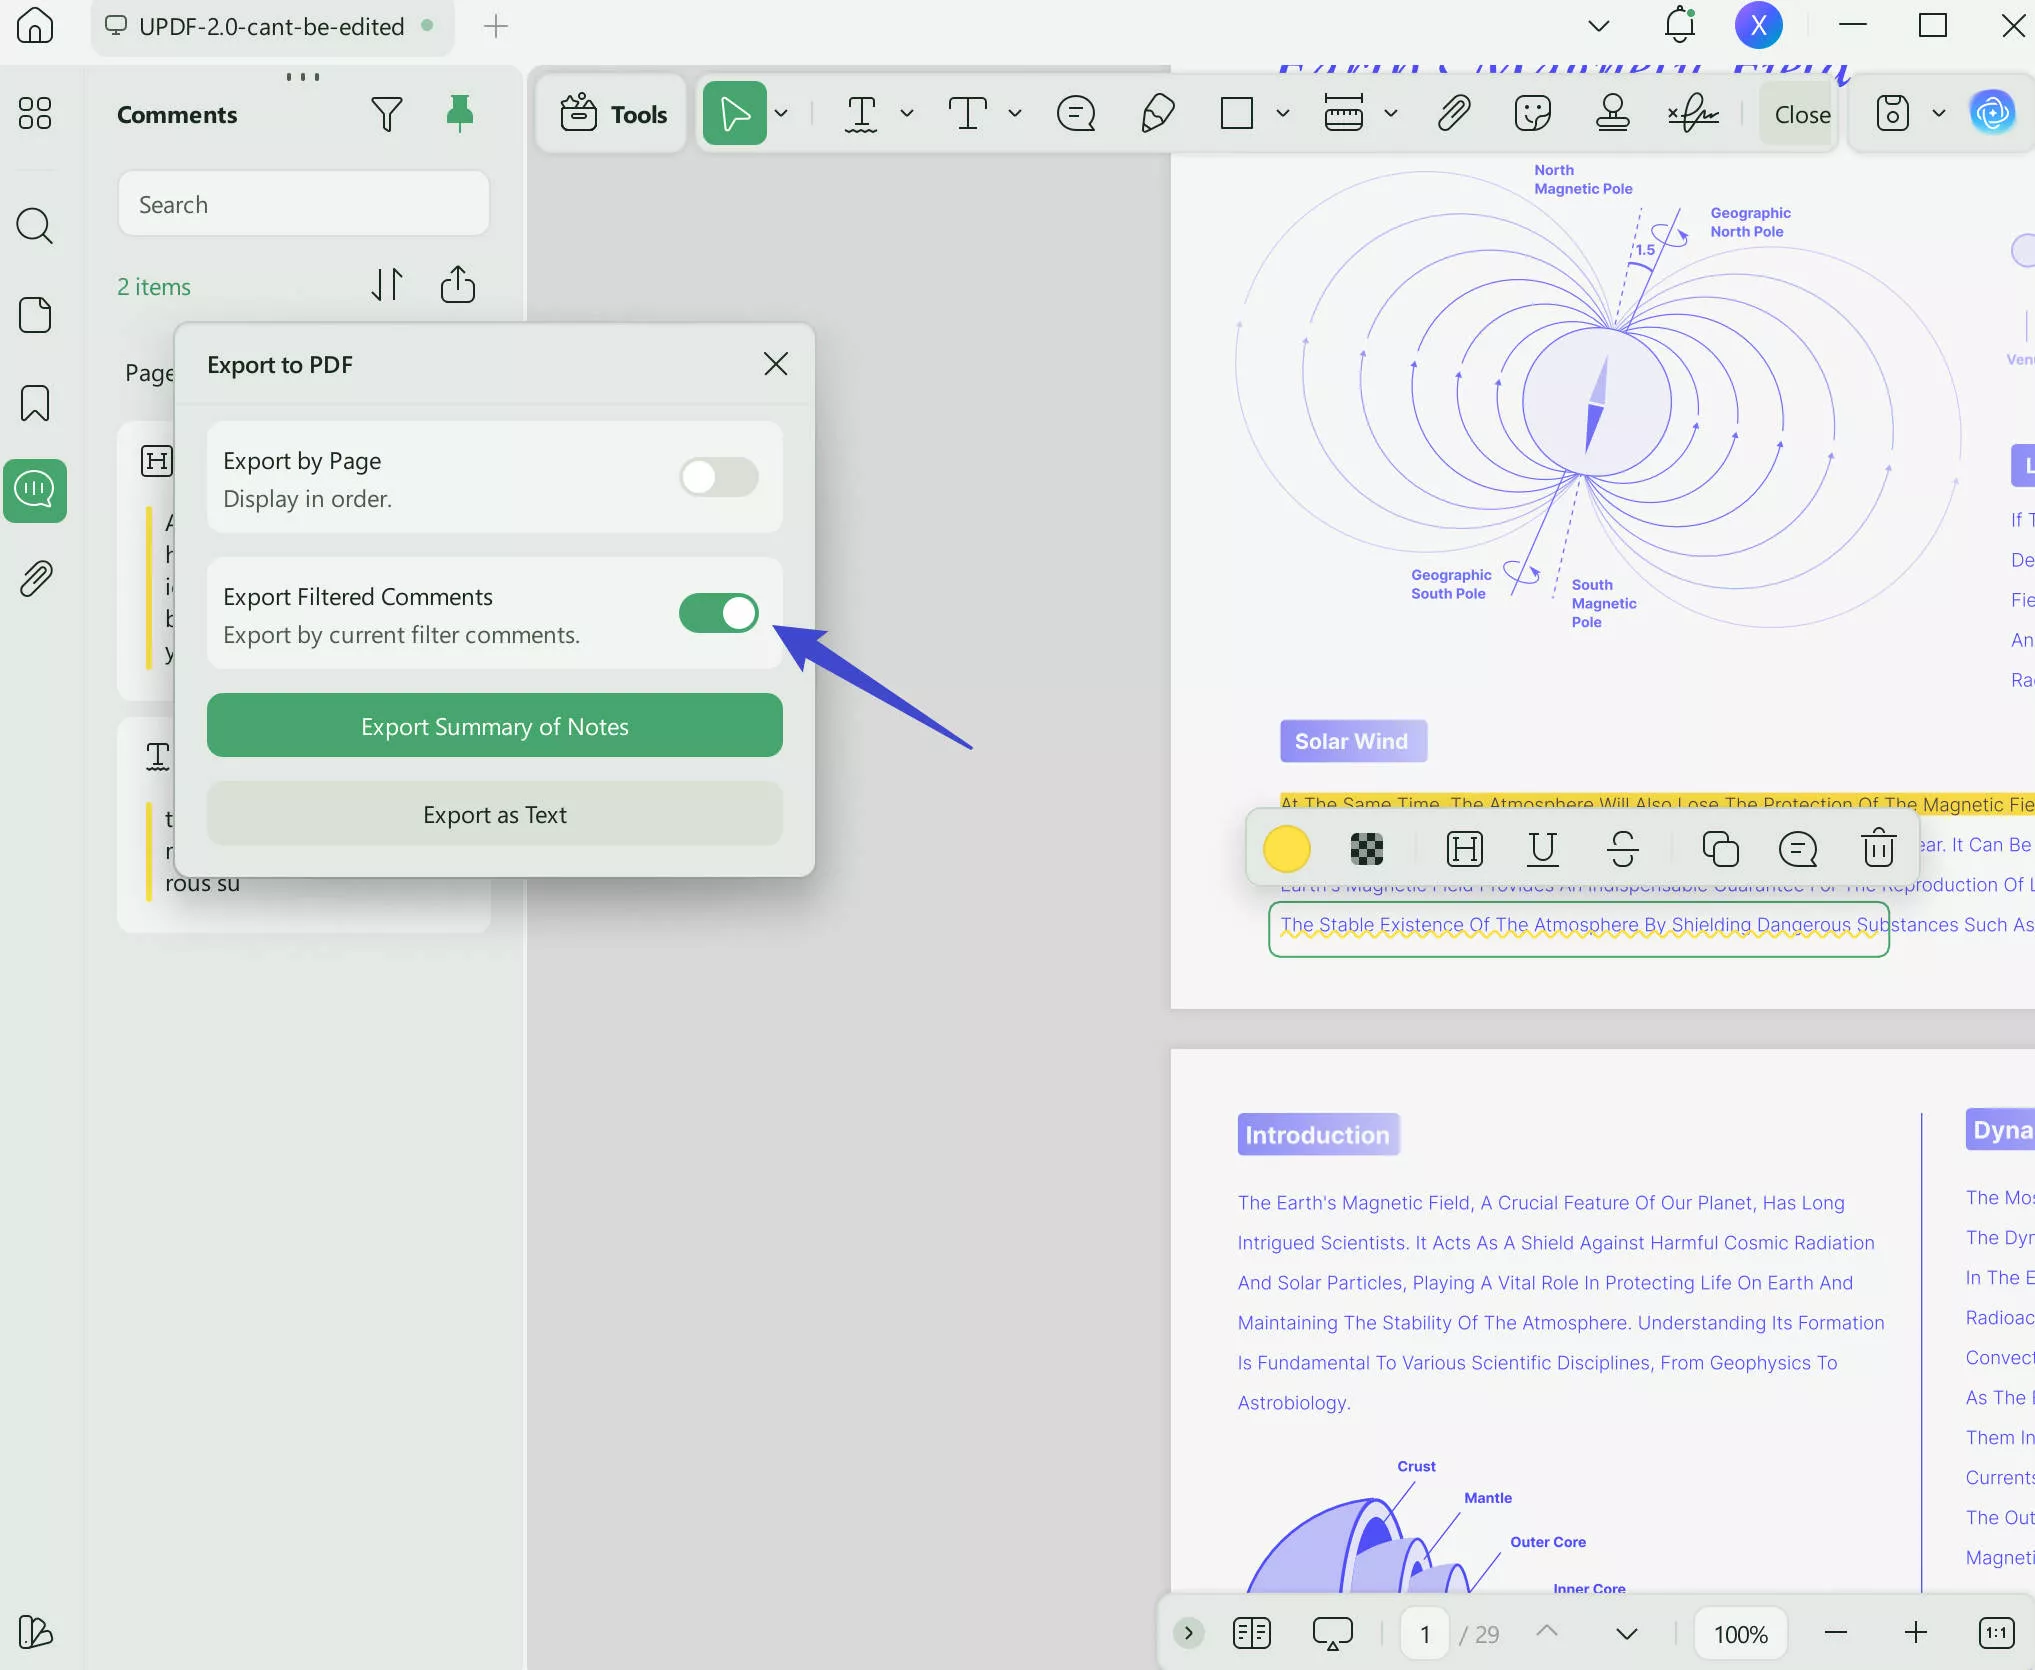Viewport: 2035px width, 1670px height.
Task: Click the signature tool icon
Action: [1692, 113]
